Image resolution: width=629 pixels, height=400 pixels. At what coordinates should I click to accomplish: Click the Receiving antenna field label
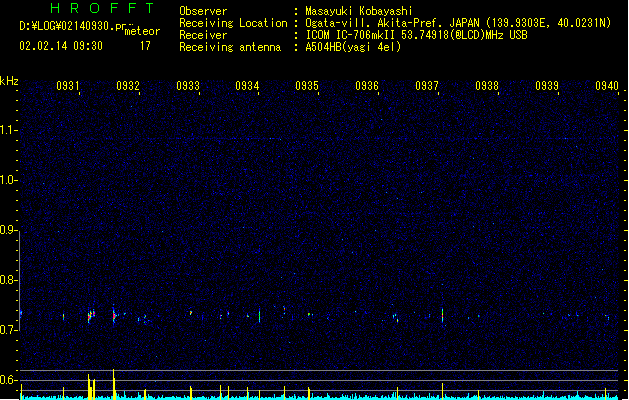click(230, 47)
